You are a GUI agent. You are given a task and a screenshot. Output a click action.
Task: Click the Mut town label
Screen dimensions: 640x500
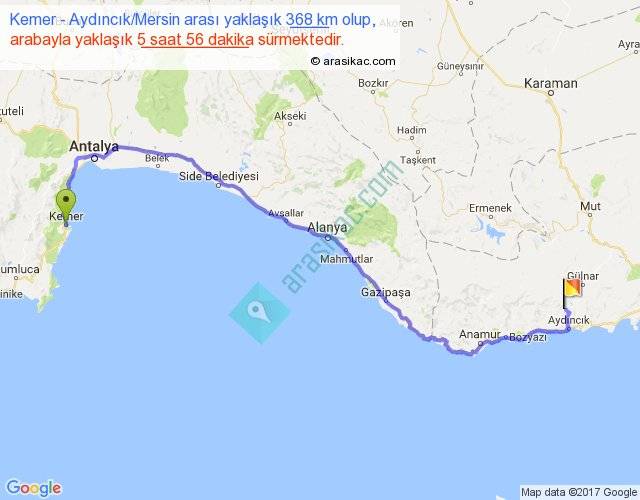pyautogui.click(x=590, y=206)
